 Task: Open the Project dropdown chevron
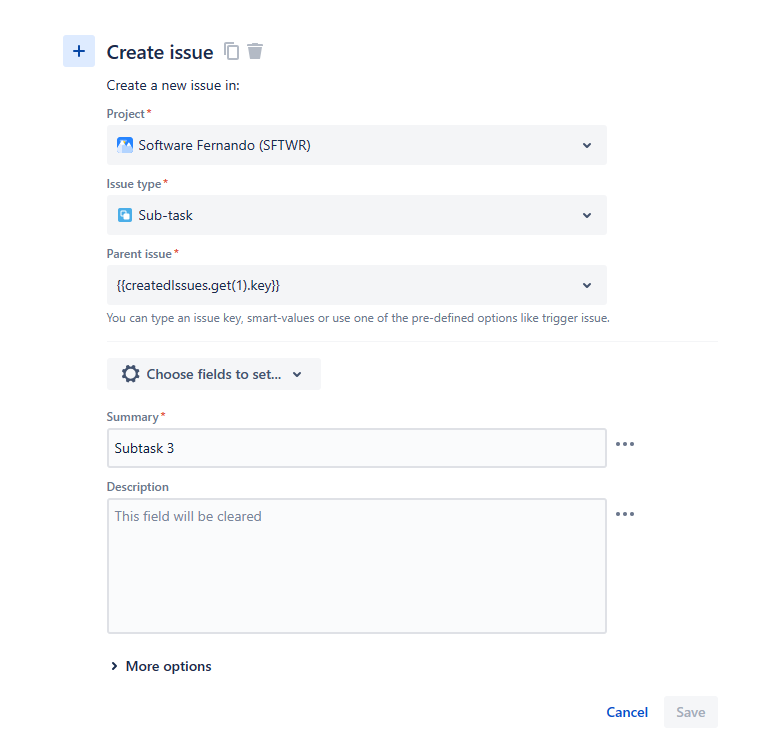(587, 145)
